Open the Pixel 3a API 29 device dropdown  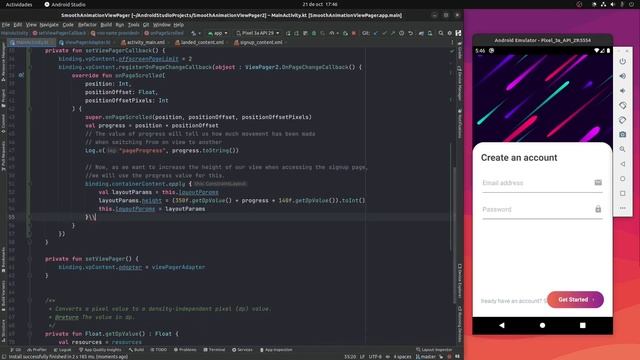258,33
